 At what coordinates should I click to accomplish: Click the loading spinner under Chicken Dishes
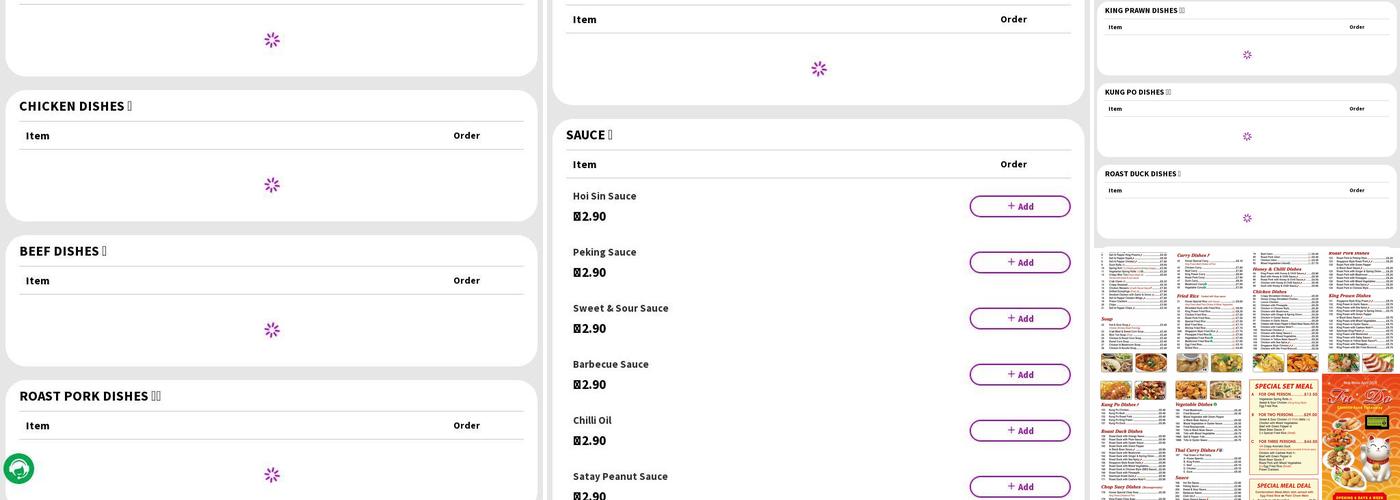272,185
